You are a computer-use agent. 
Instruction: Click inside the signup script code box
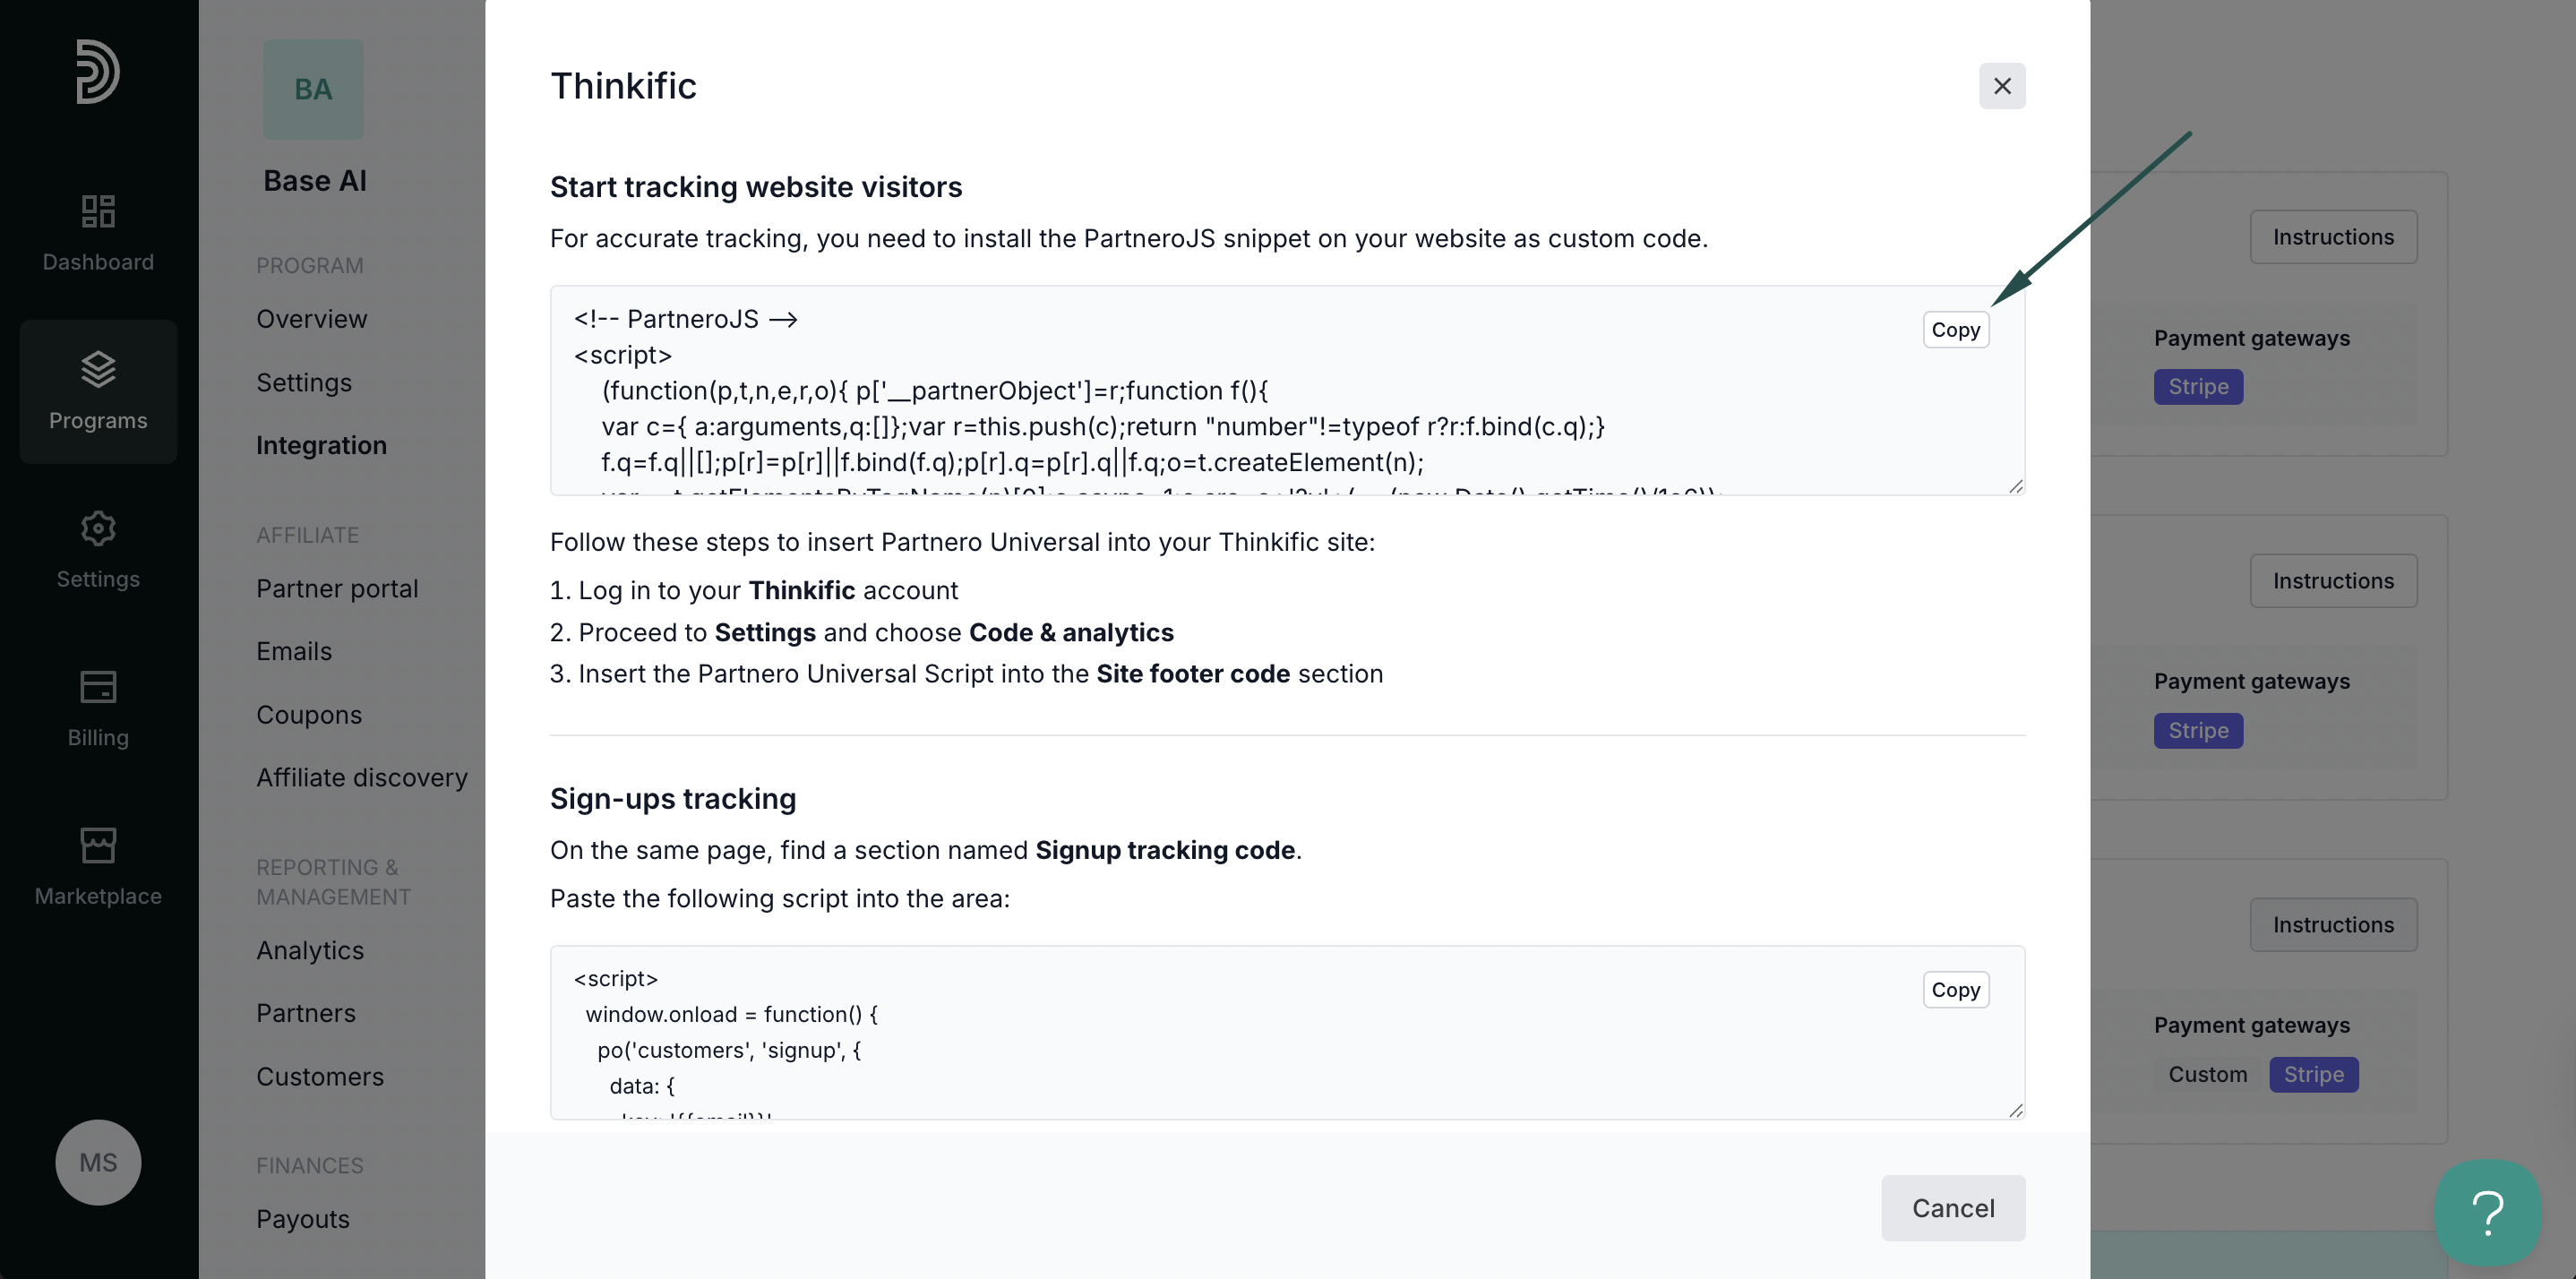[x=1287, y=1032]
